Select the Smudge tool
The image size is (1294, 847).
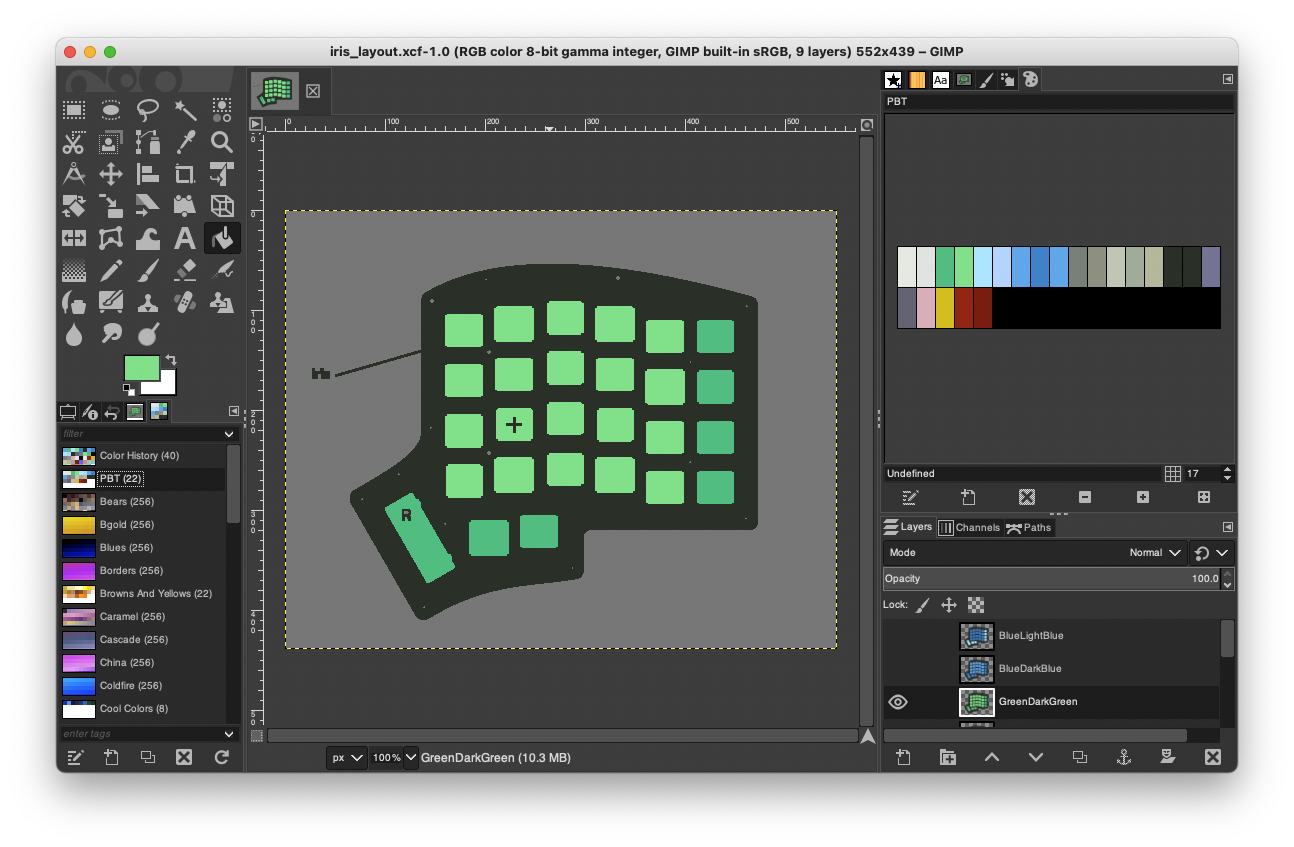point(111,334)
